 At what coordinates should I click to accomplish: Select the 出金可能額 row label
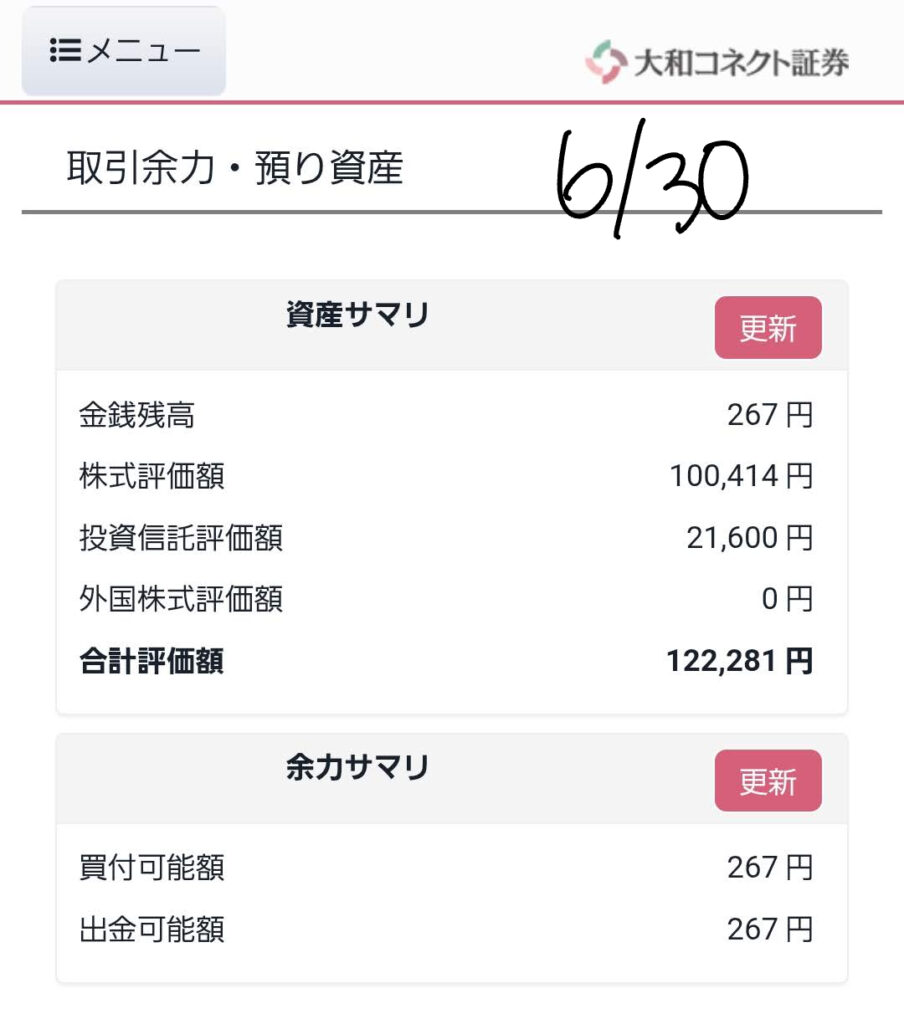(152, 929)
